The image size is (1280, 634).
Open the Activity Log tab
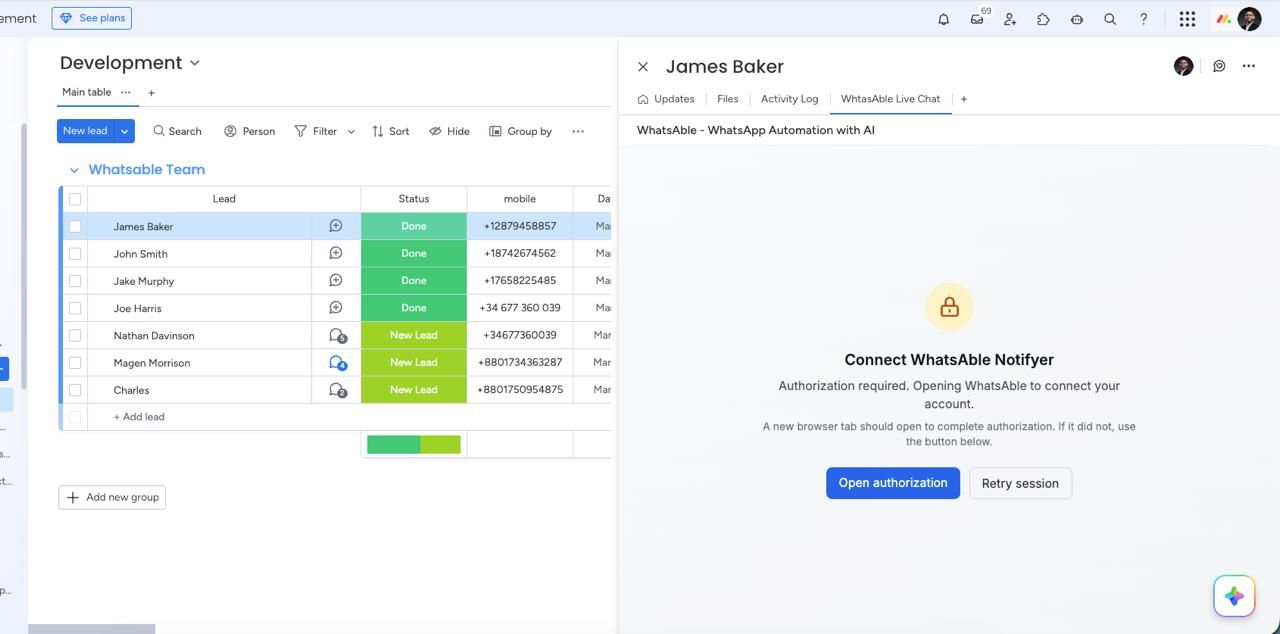(789, 99)
